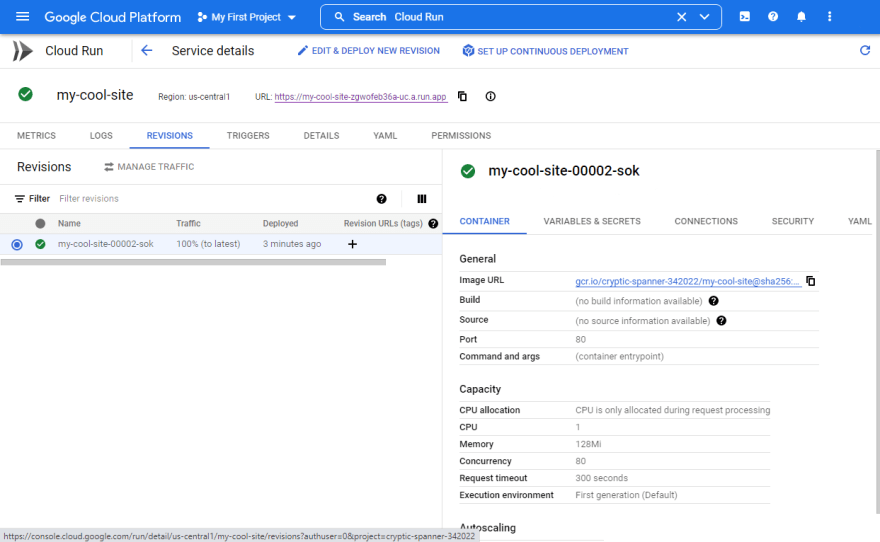
Task: Open the hamburger navigation menu
Action: 22,17
